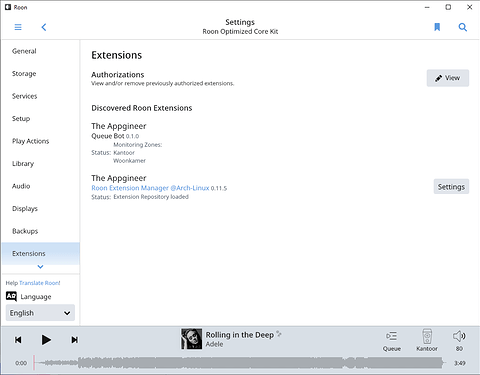Click the Discovered Roon Extensions heading
Viewport: 480px width, 375px height.
142,108
